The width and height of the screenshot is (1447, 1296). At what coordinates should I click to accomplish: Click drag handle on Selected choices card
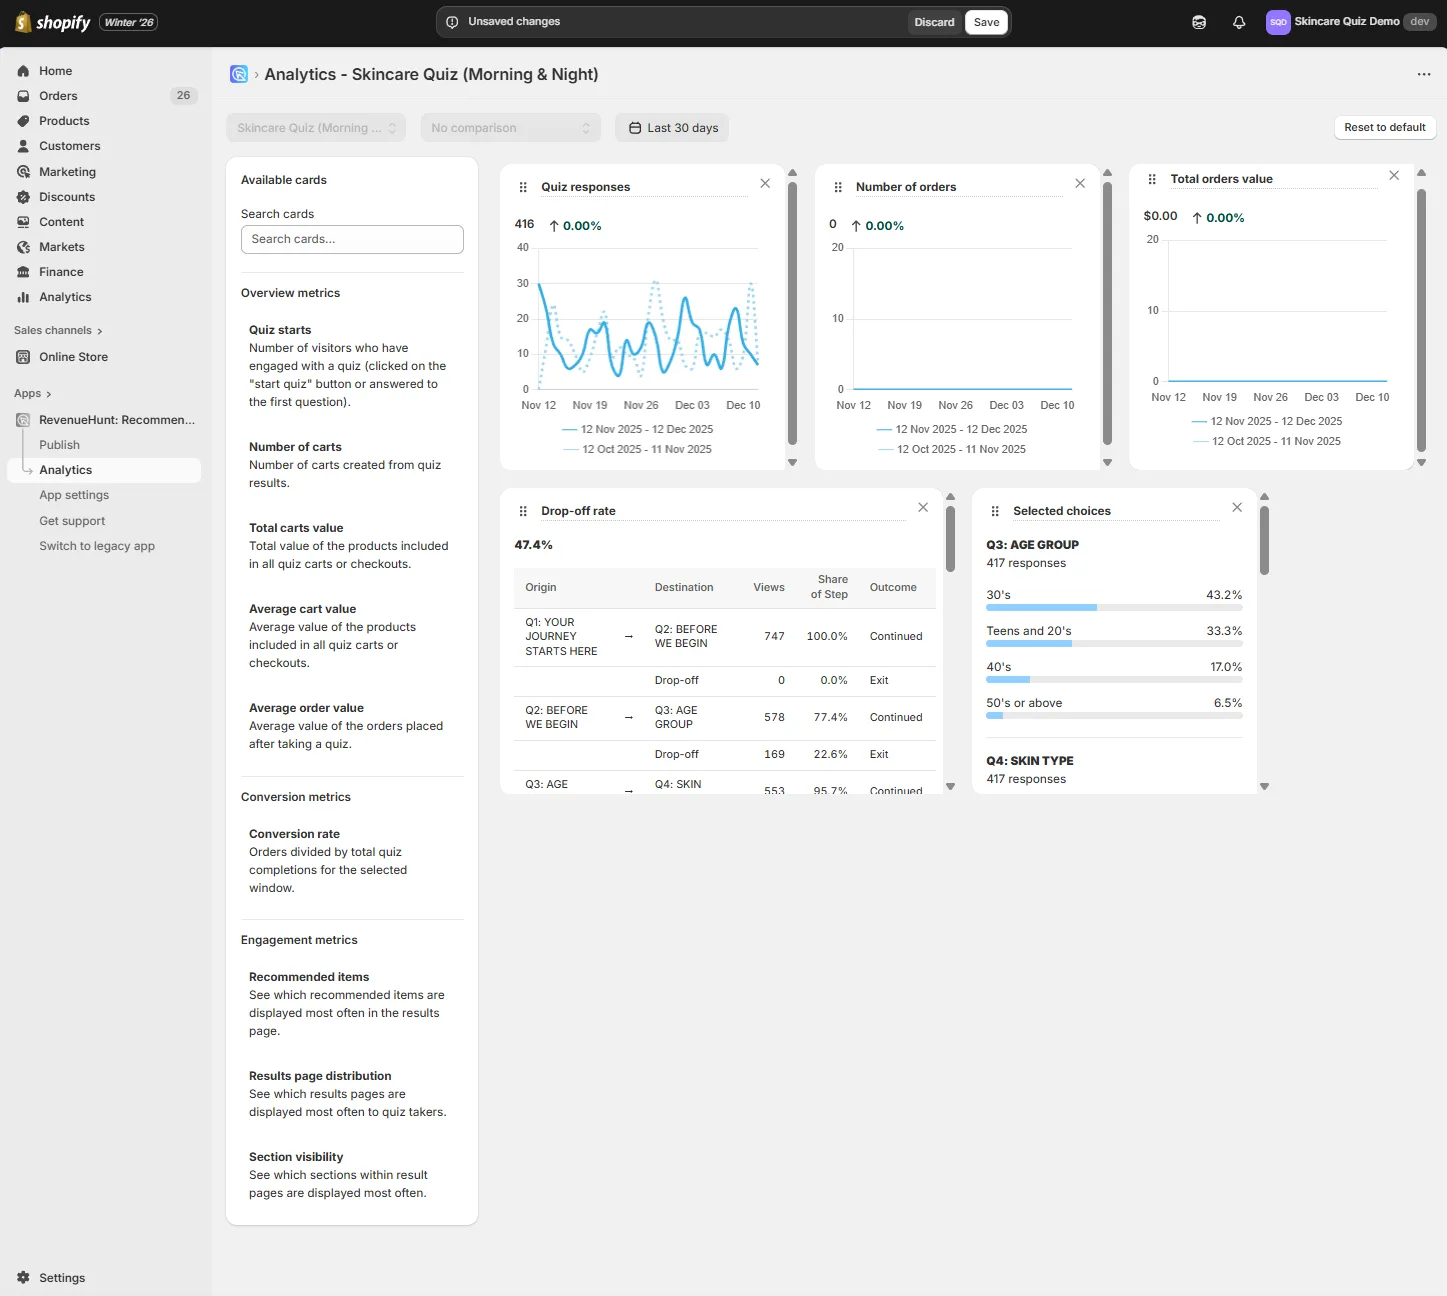(x=995, y=511)
